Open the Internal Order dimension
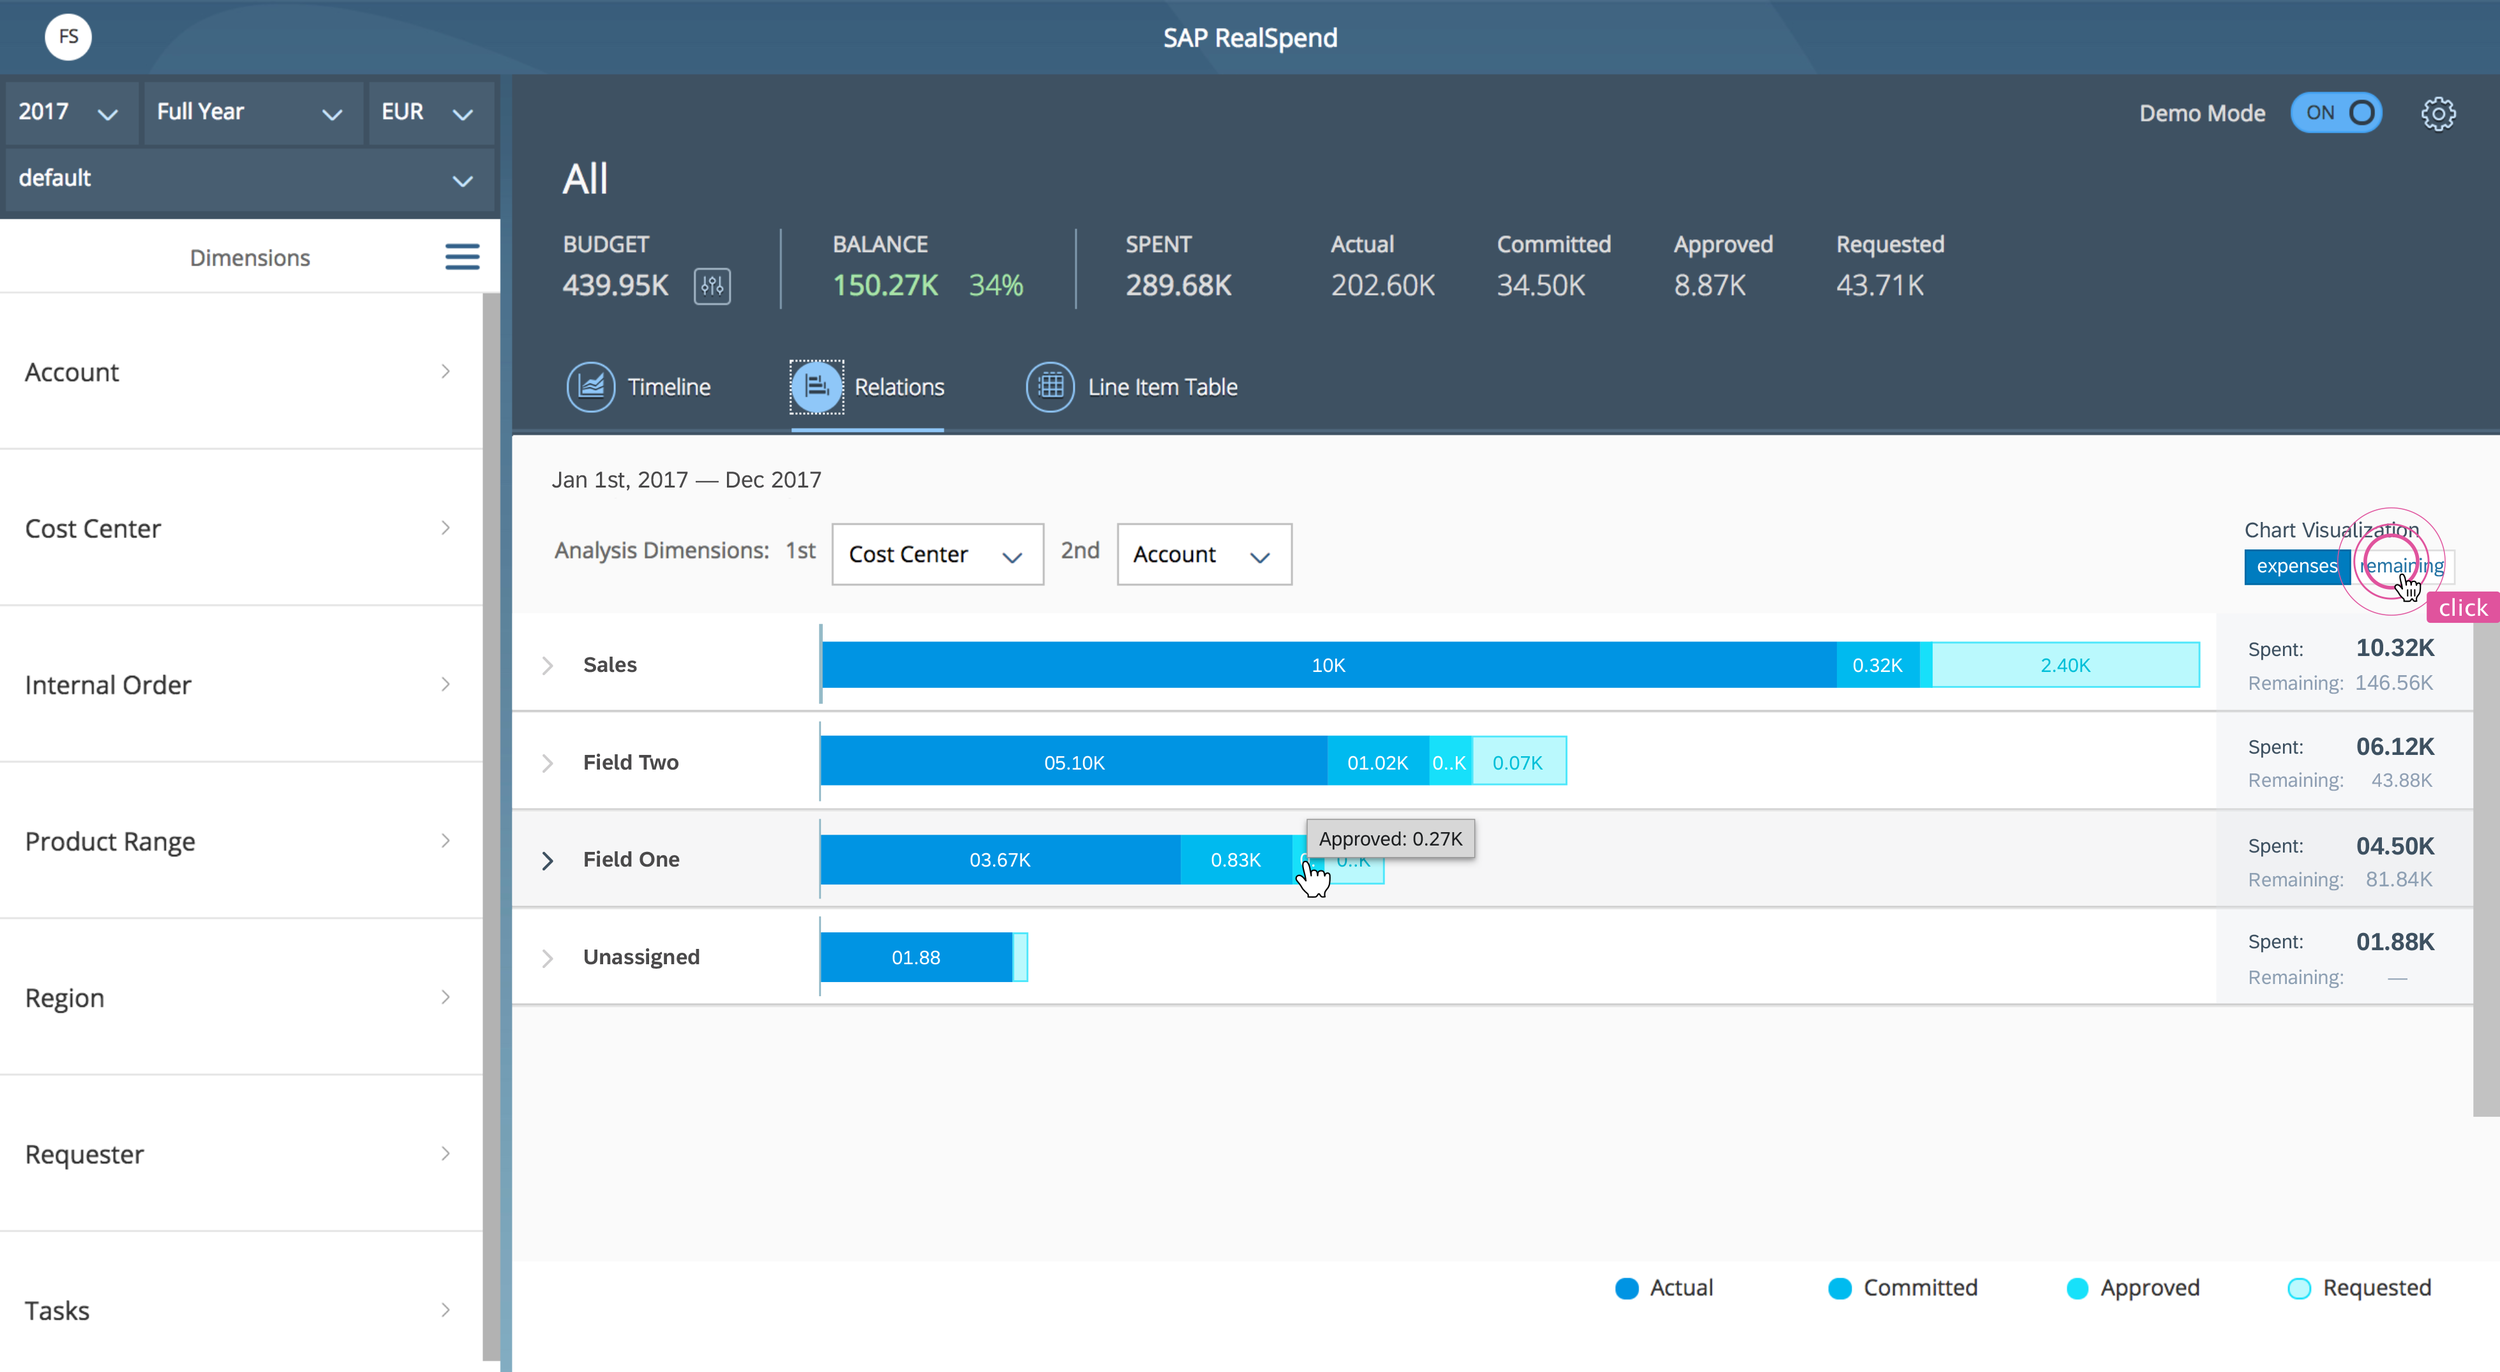The image size is (2500, 1372). pos(241,685)
